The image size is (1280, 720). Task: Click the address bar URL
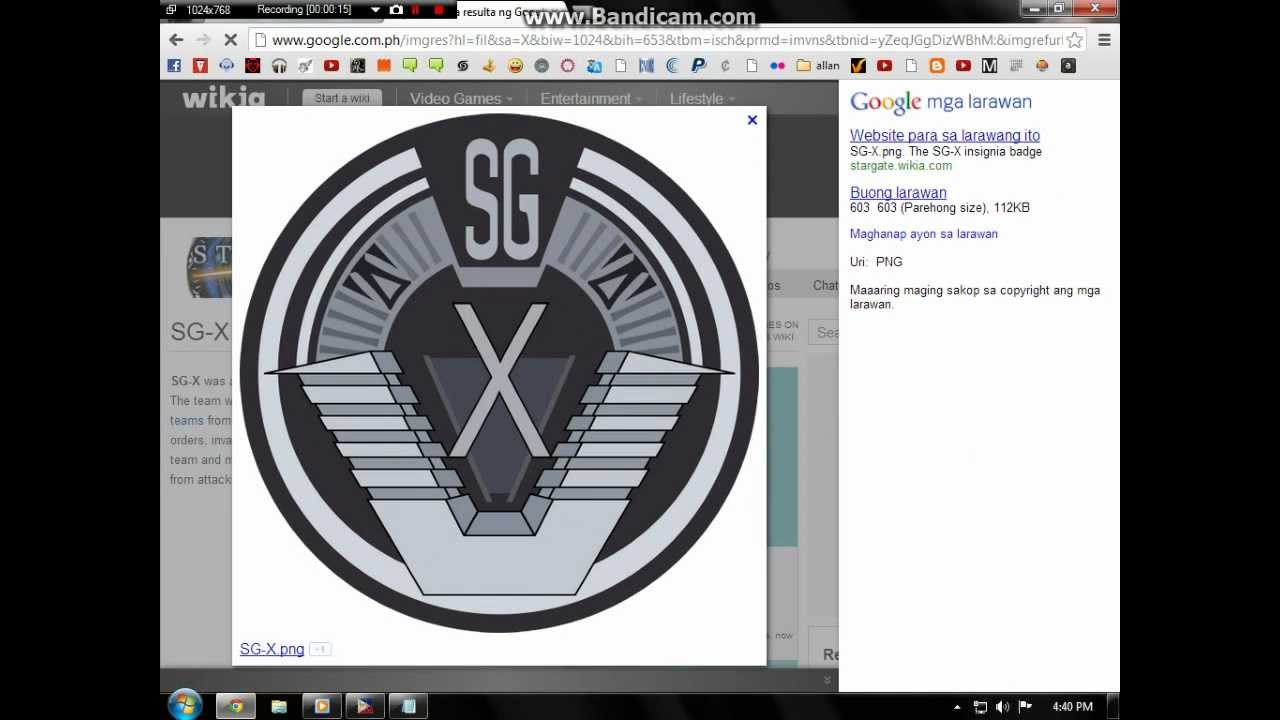pos(667,40)
